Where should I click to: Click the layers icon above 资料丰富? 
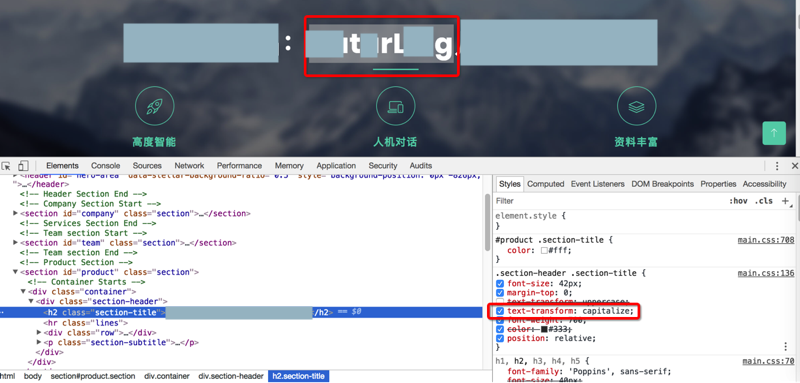click(636, 106)
